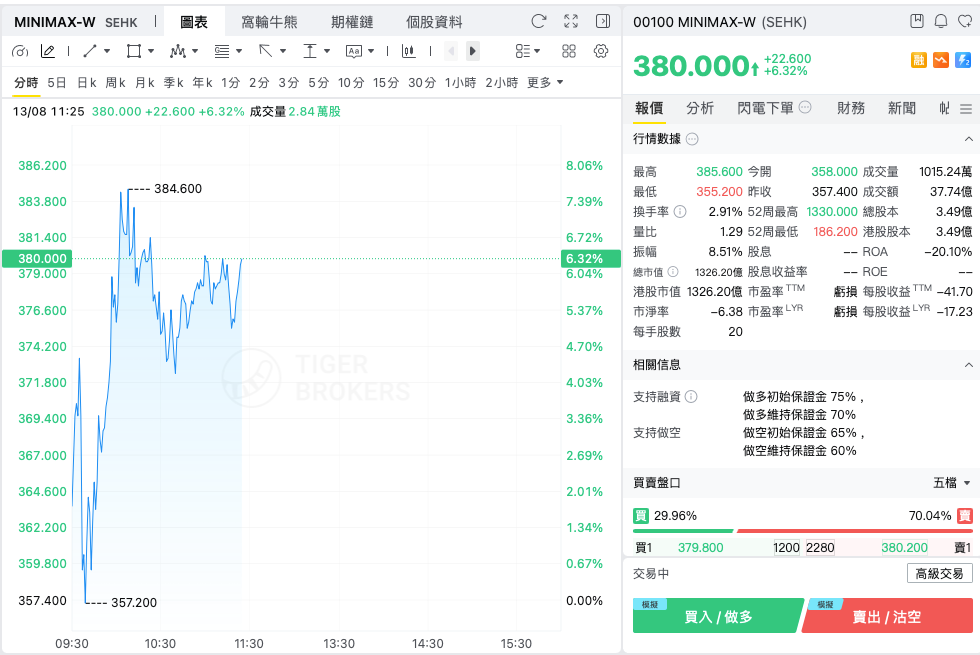980x655 pixels.
Task: Click the play forward arrow button
Action: (473, 51)
